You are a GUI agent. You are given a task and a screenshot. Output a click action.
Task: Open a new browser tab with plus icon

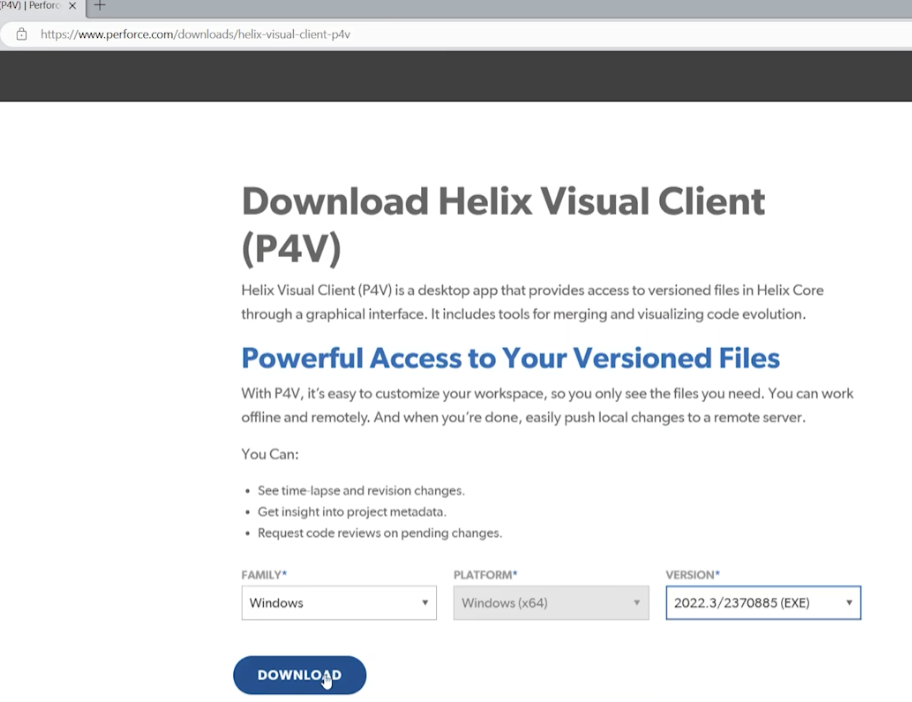pos(100,6)
